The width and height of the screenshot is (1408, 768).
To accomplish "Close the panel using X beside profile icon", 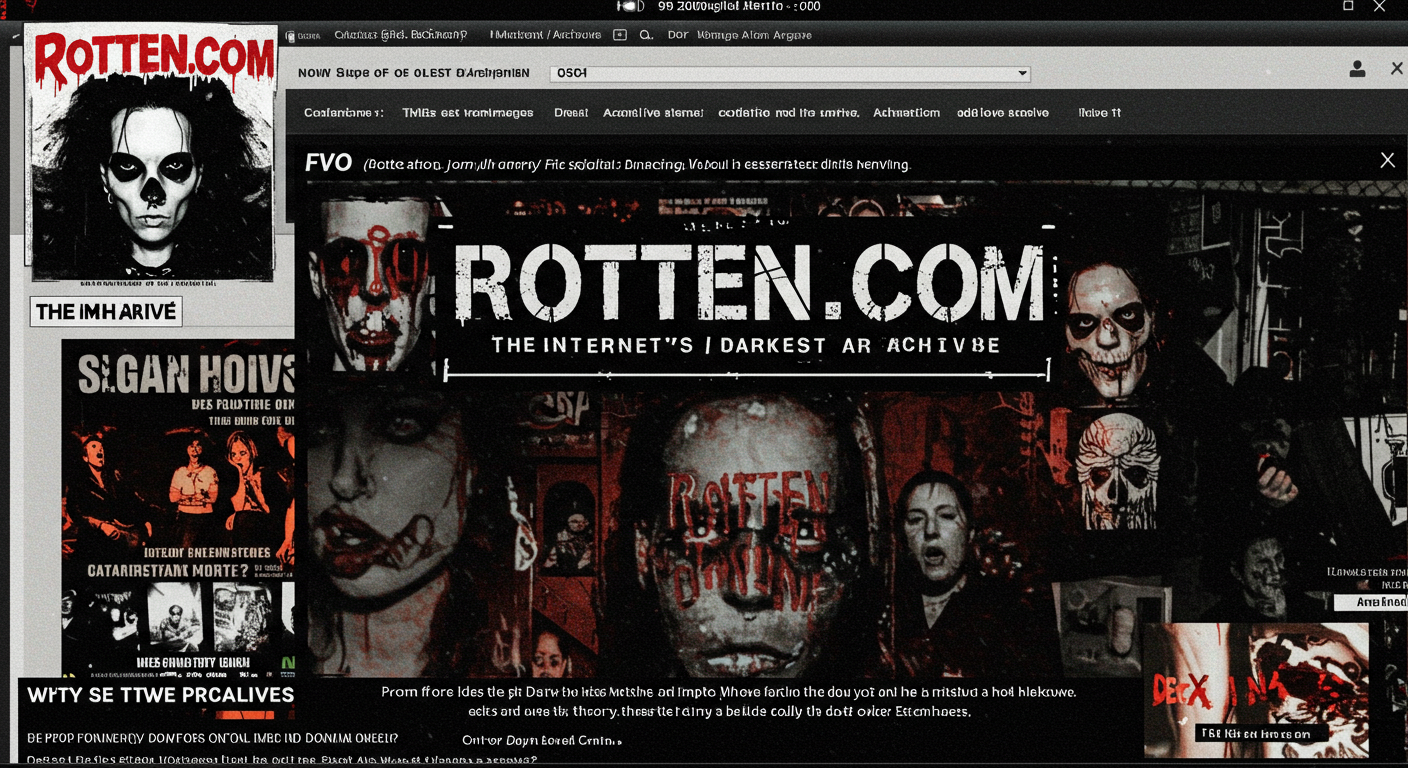I will pyautogui.click(x=1397, y=69).
